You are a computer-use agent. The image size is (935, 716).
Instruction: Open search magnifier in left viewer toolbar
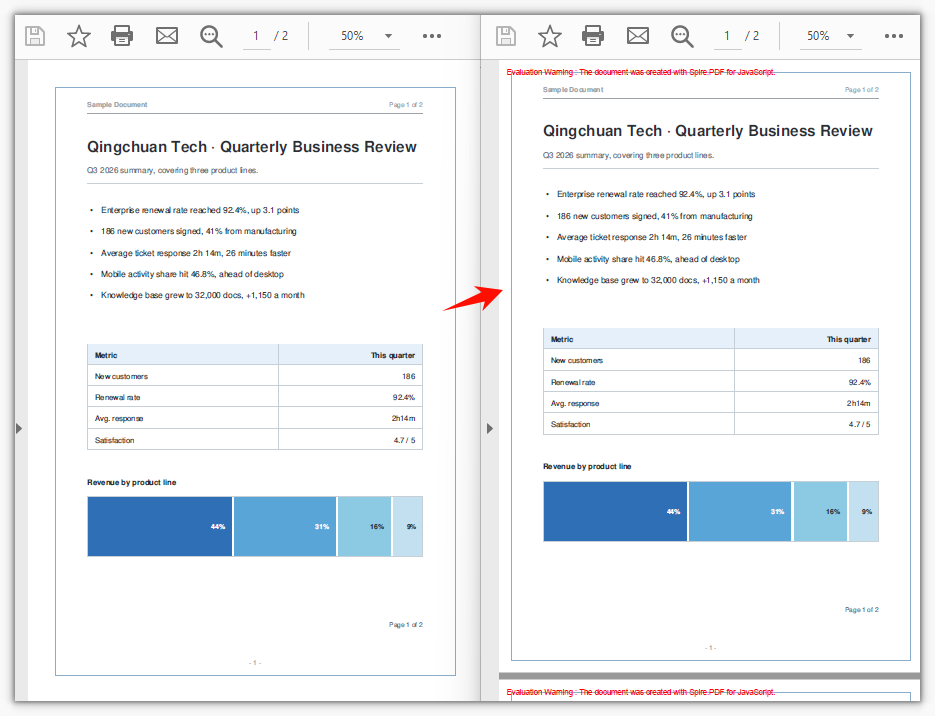(211, 36)
